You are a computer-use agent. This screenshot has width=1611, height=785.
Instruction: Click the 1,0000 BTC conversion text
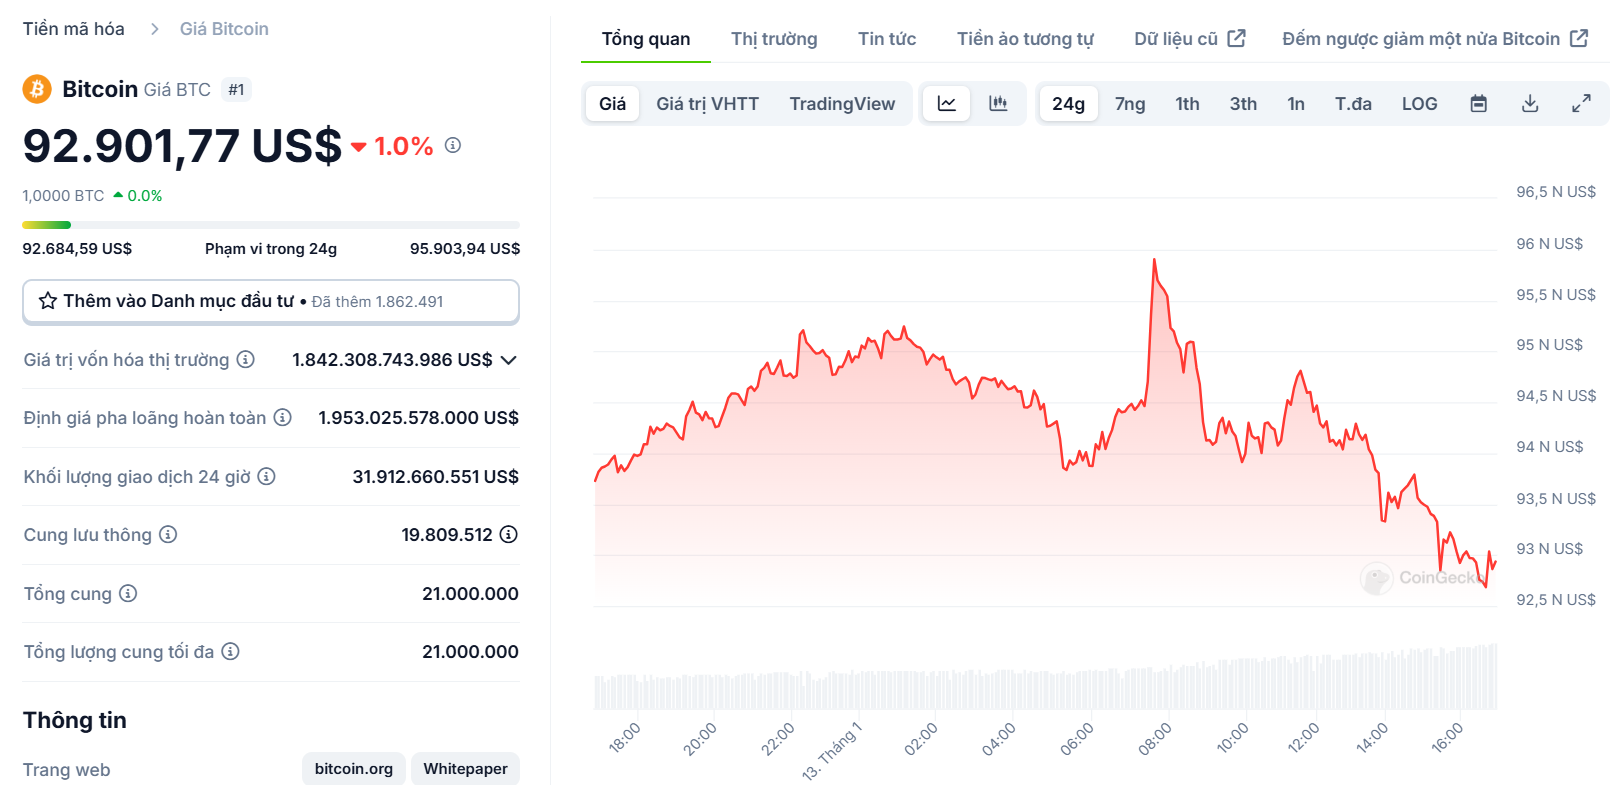coord(63,196)
